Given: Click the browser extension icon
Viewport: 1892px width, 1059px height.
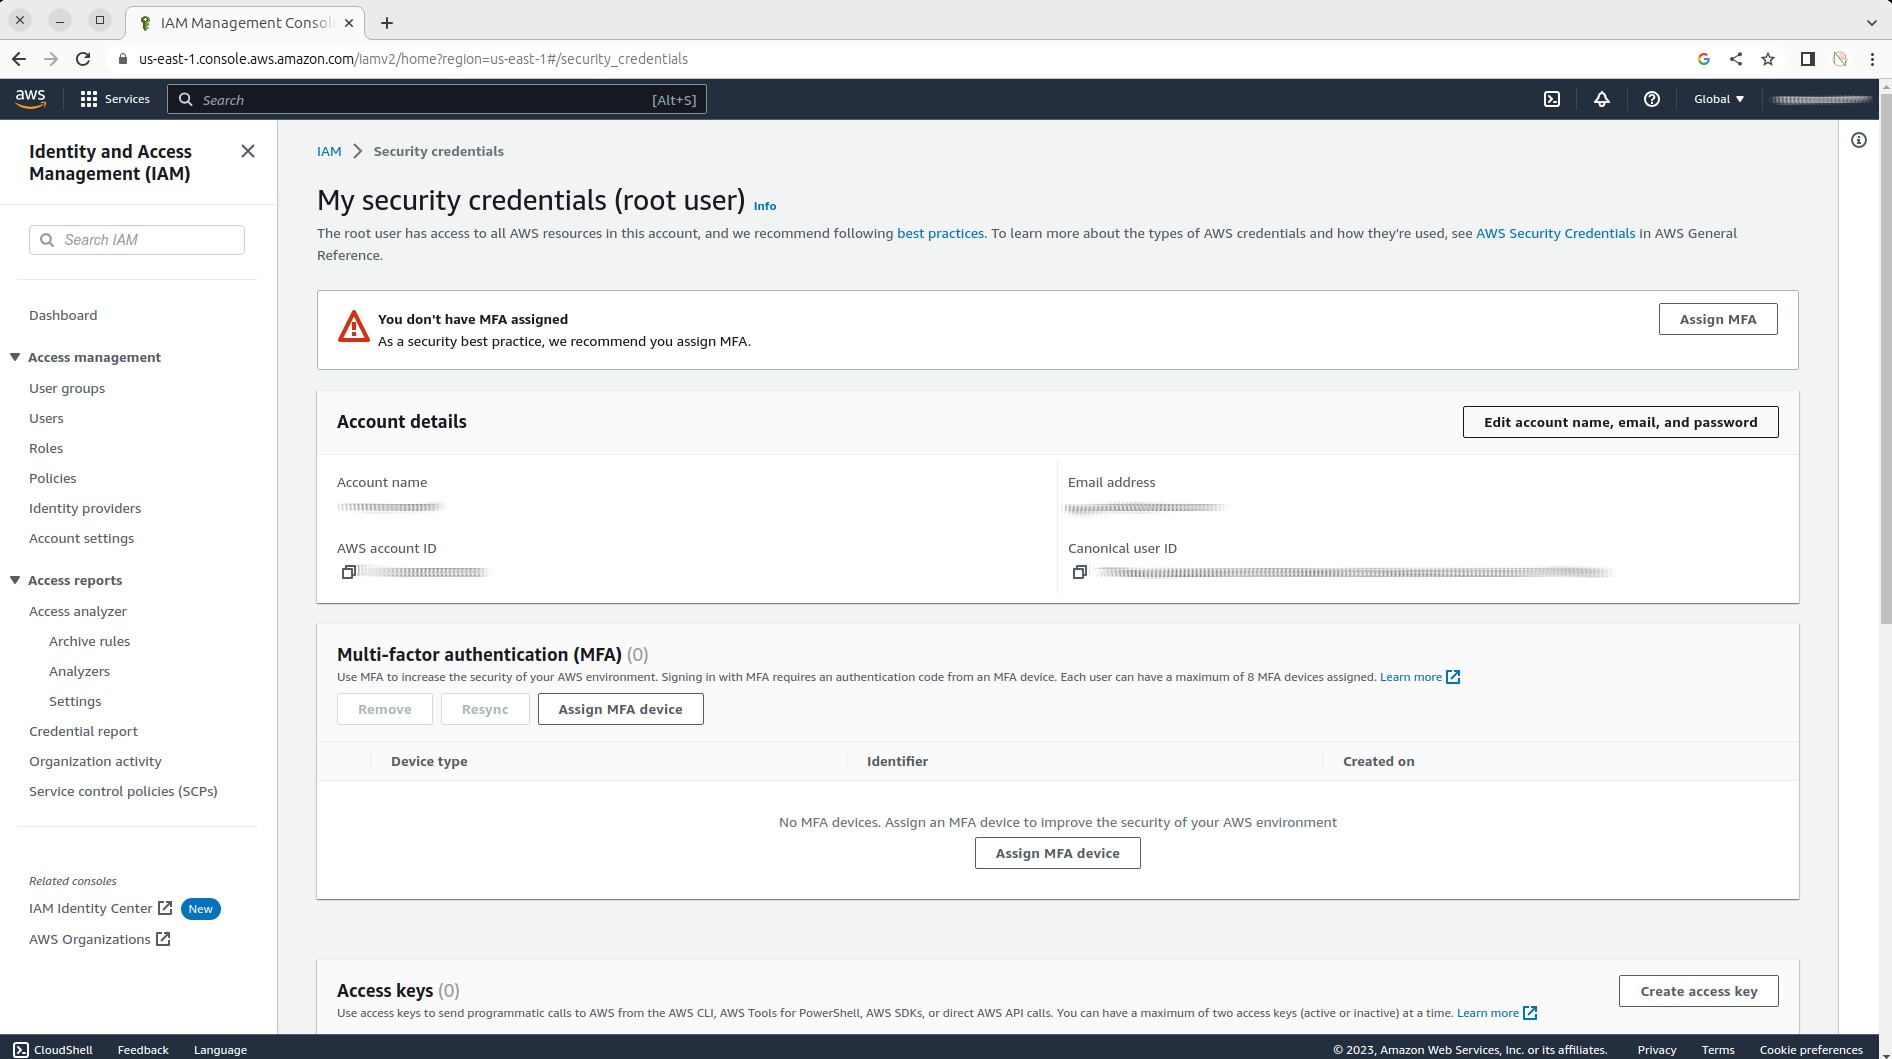Looking at the screenshot, I should 1840,59.
